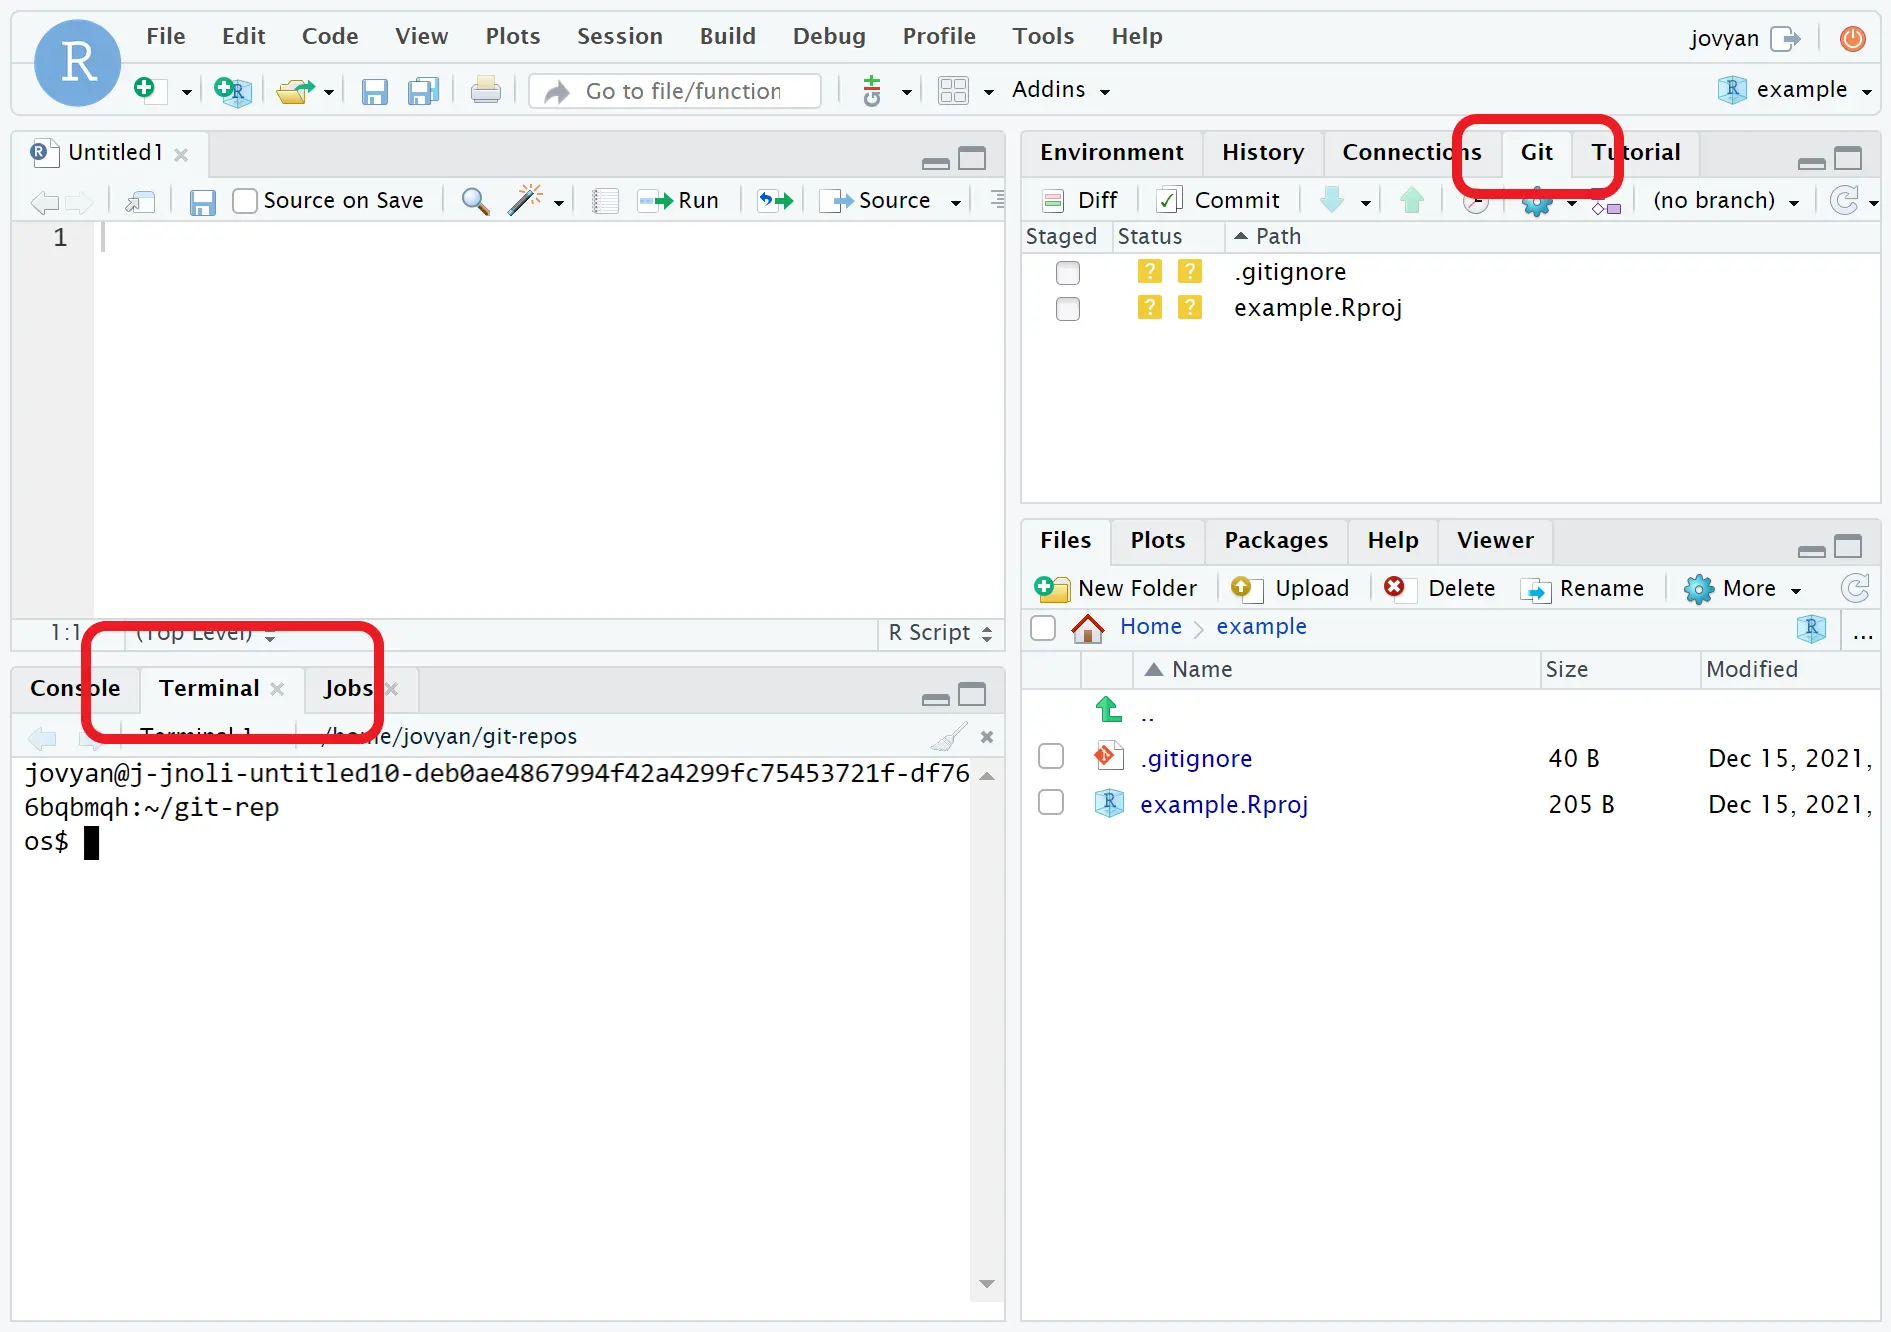Select the example.Rproj checkbox in Files pane

click(x=1050, y=803)
